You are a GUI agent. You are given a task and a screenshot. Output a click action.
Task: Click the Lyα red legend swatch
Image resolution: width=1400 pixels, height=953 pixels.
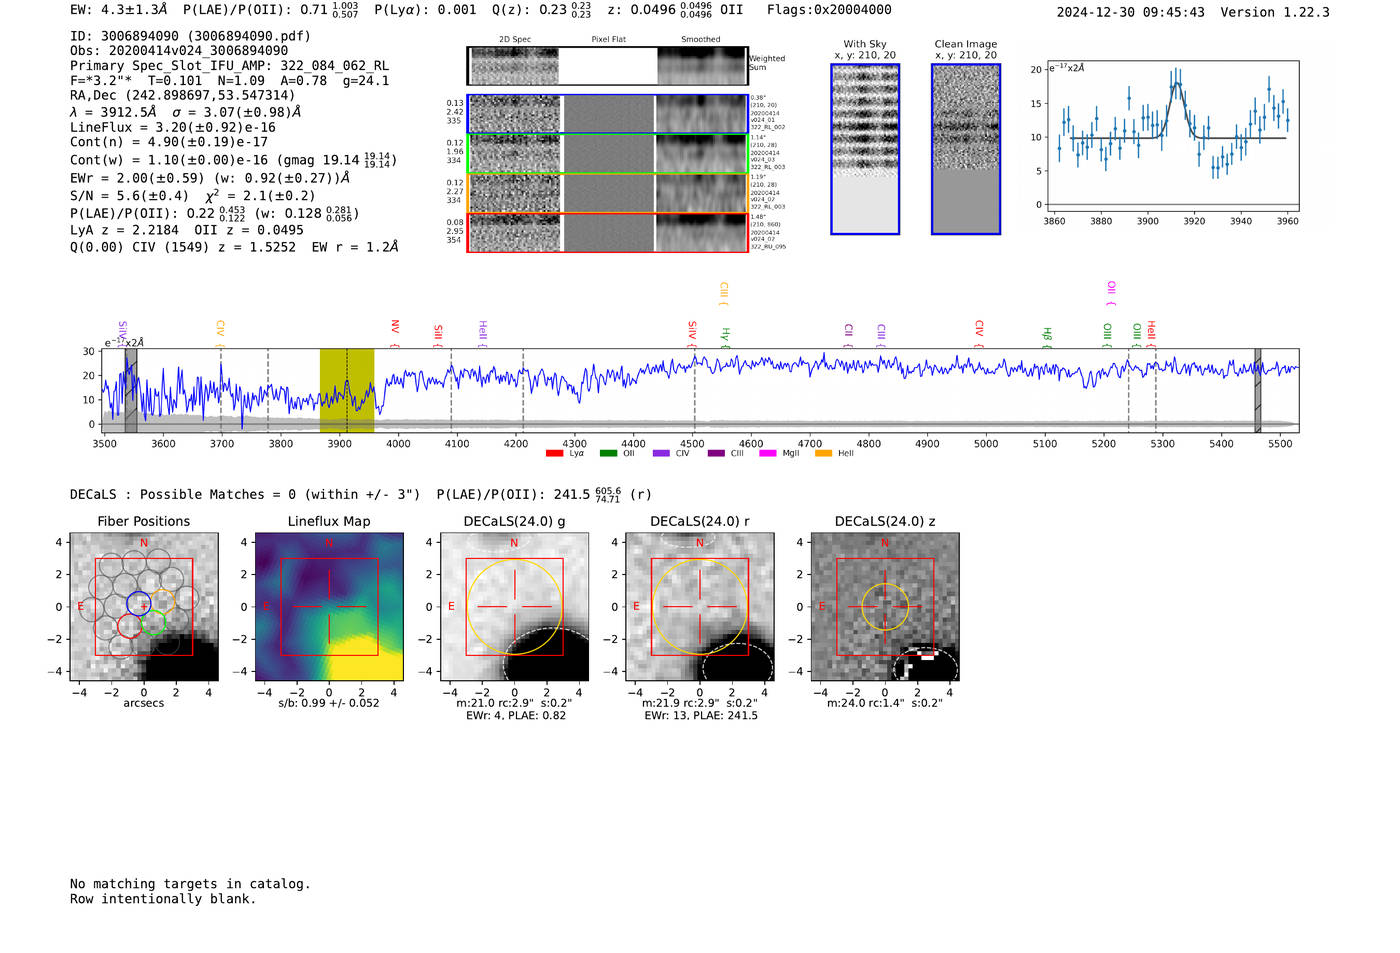554,453
